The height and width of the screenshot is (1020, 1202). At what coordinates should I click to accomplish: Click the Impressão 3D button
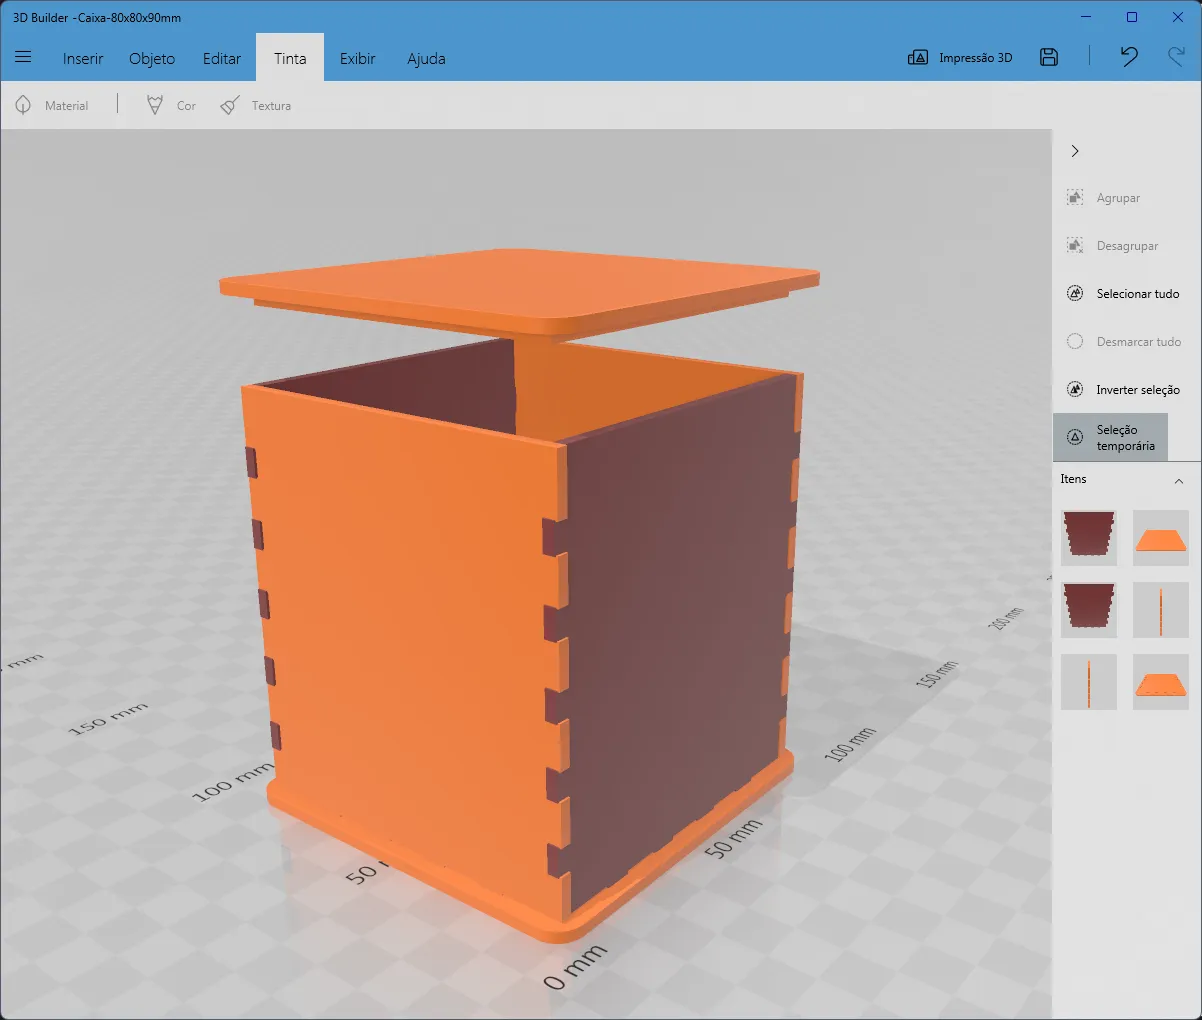pyautogui.click(x=960, y=58)
